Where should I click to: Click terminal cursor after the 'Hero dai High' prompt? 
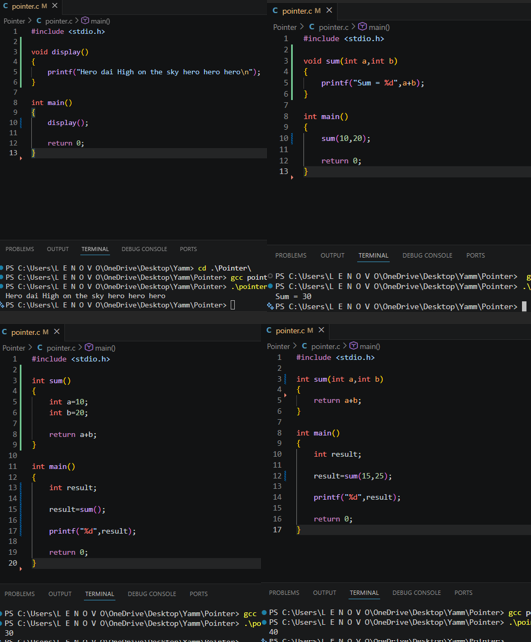pos(233,305)
